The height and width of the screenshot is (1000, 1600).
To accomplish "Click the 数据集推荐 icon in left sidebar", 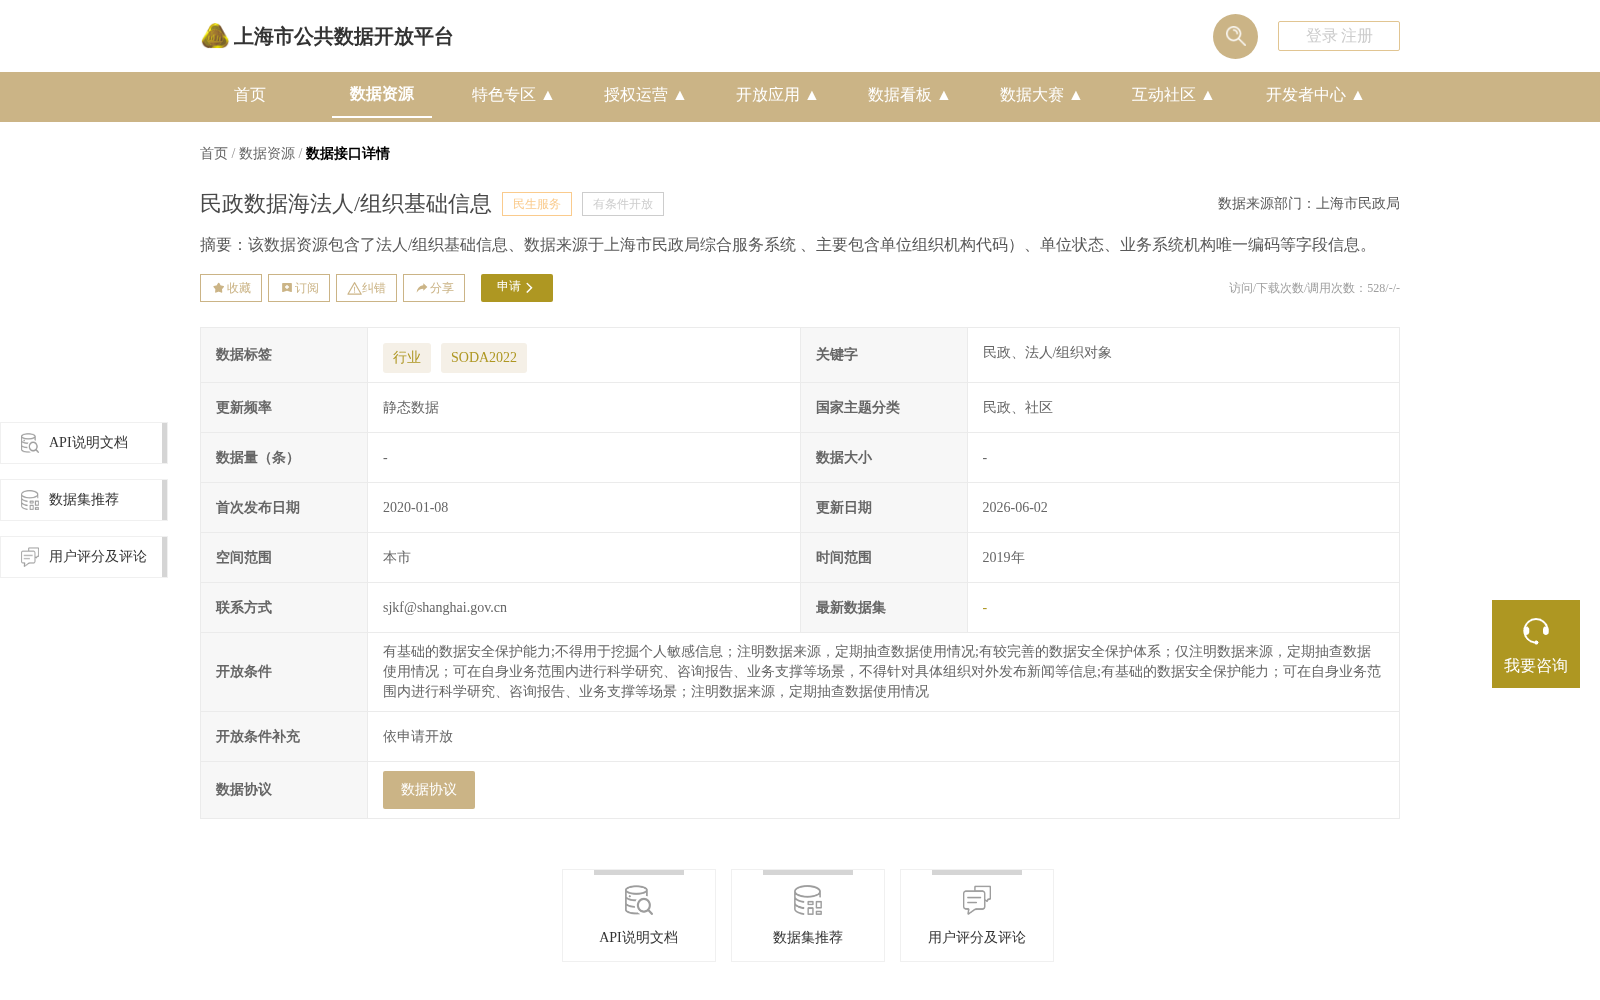I will (30, 500).
